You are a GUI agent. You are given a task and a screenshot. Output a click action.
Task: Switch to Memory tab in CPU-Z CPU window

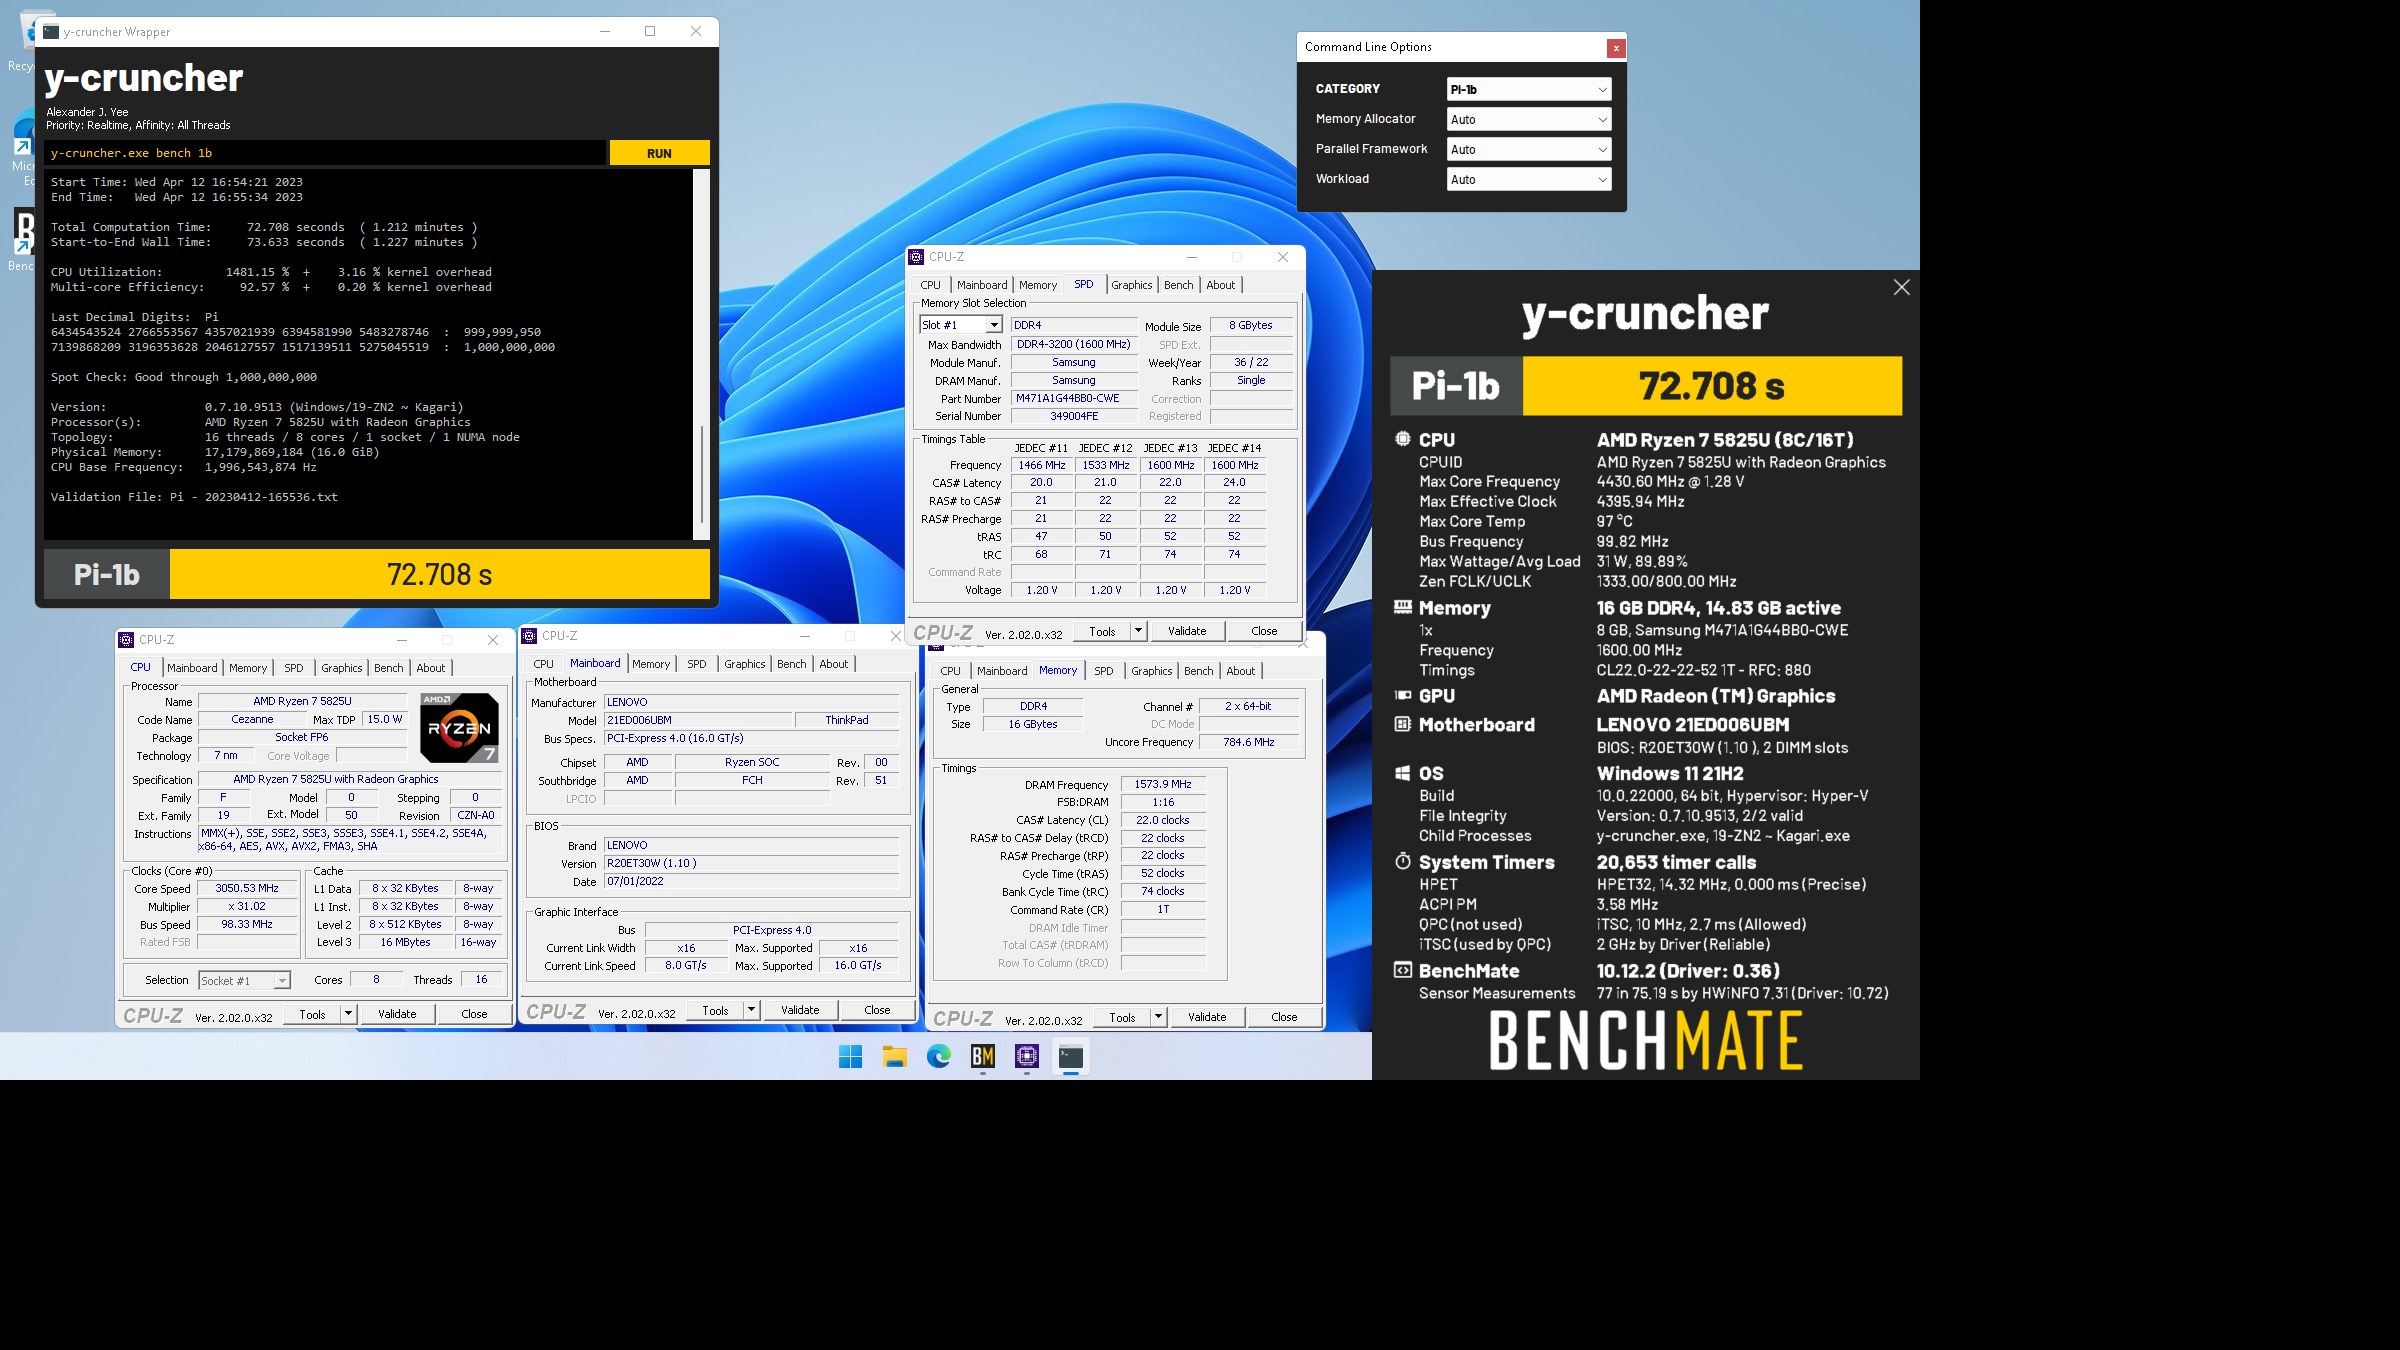(248, 668)
